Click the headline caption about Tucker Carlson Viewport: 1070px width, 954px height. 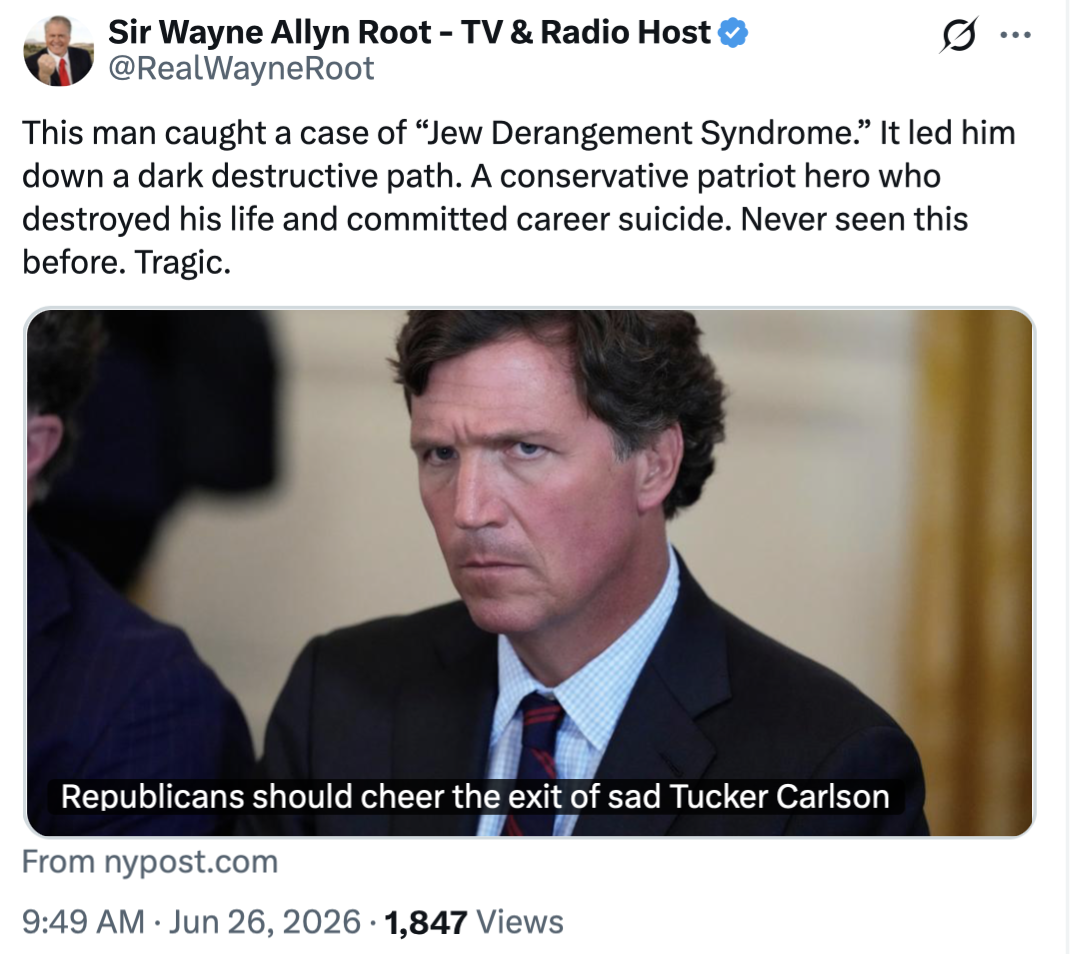[x=475, y=796]
